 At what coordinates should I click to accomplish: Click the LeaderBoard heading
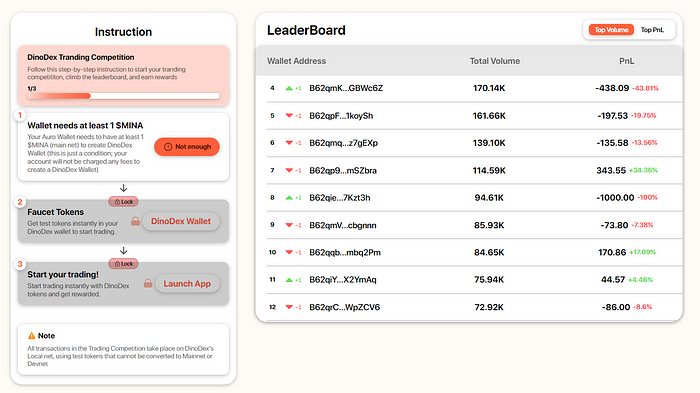click(306, 30)
